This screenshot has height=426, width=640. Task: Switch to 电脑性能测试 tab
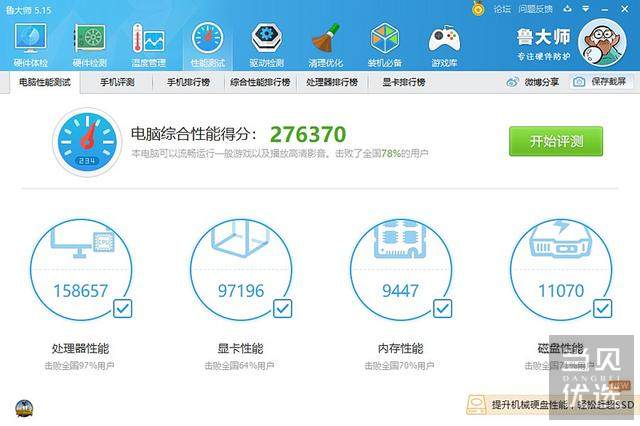click(x=45, y=82)
